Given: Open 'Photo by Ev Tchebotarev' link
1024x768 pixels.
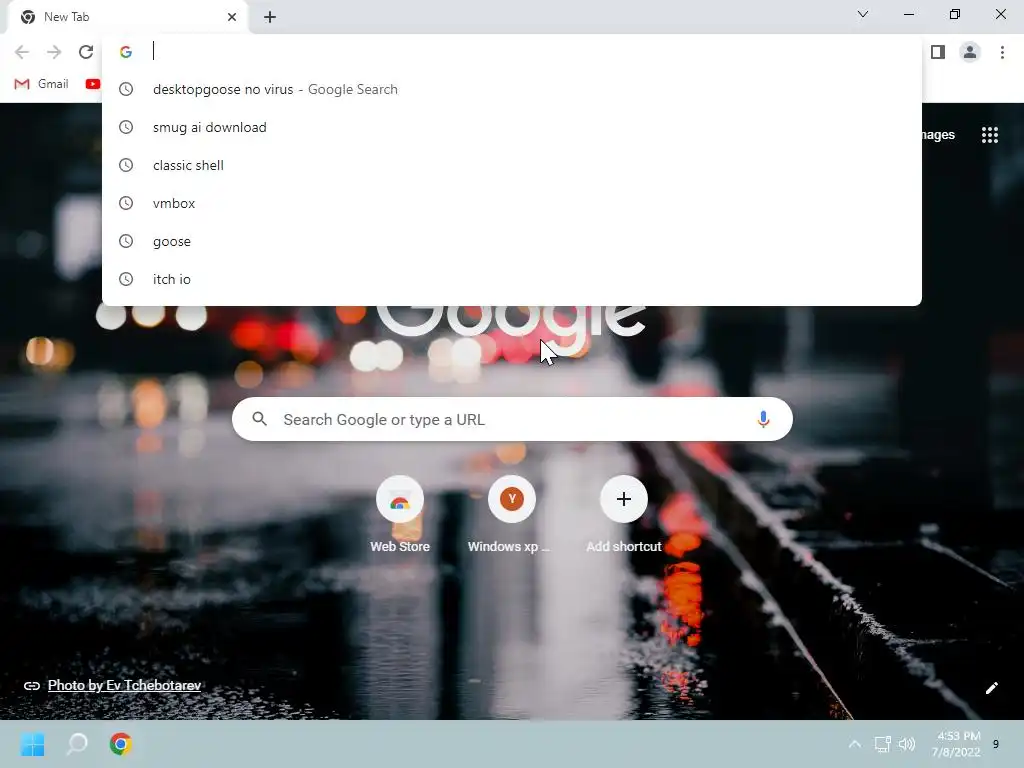Looking at the screenshot, I should tap(124, 686).
